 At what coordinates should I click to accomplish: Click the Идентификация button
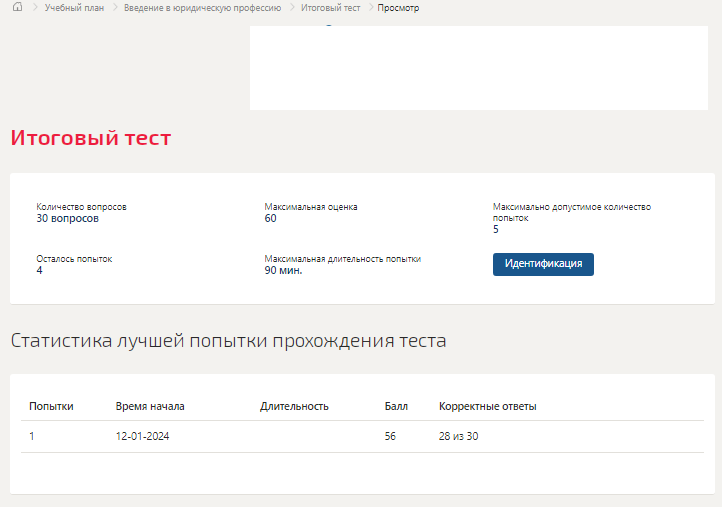click(x=543, y=264)
